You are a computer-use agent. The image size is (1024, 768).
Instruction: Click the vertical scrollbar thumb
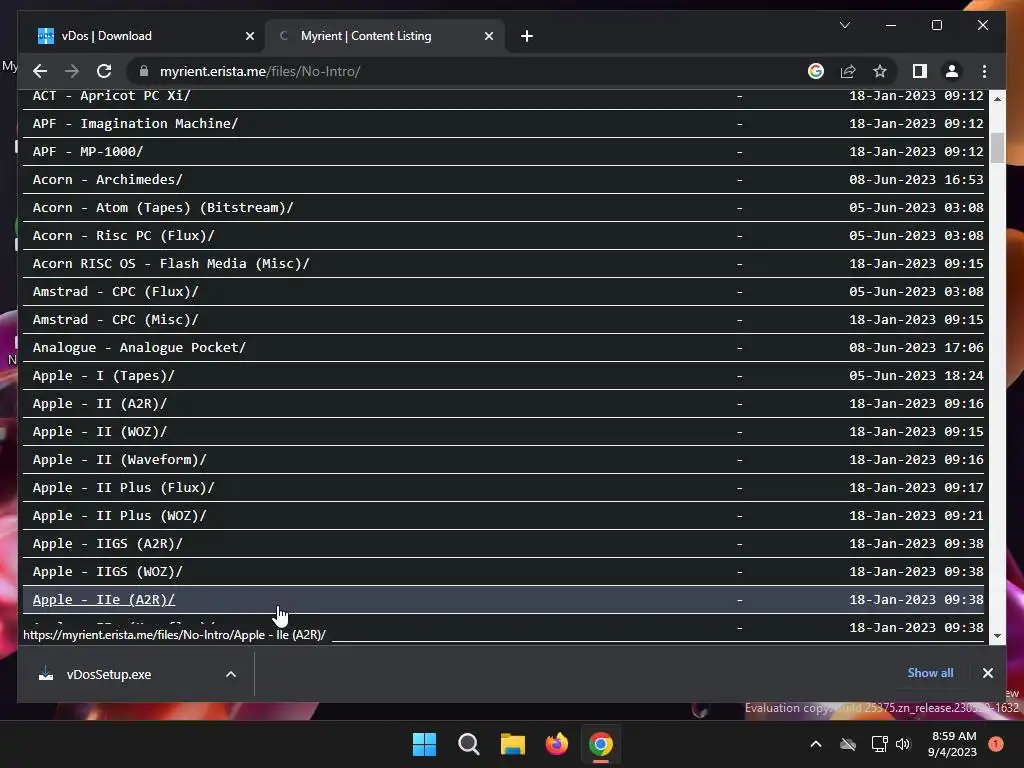997,148
